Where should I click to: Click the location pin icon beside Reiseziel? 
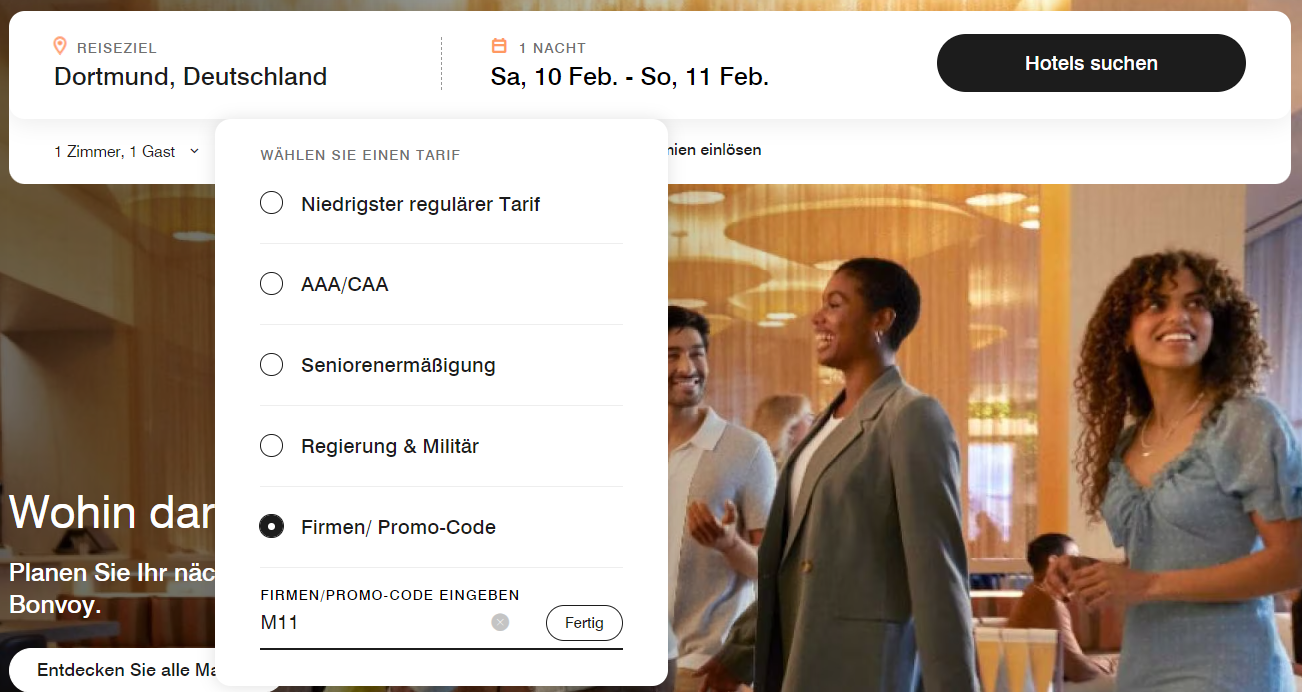click(x=60, y=46)
